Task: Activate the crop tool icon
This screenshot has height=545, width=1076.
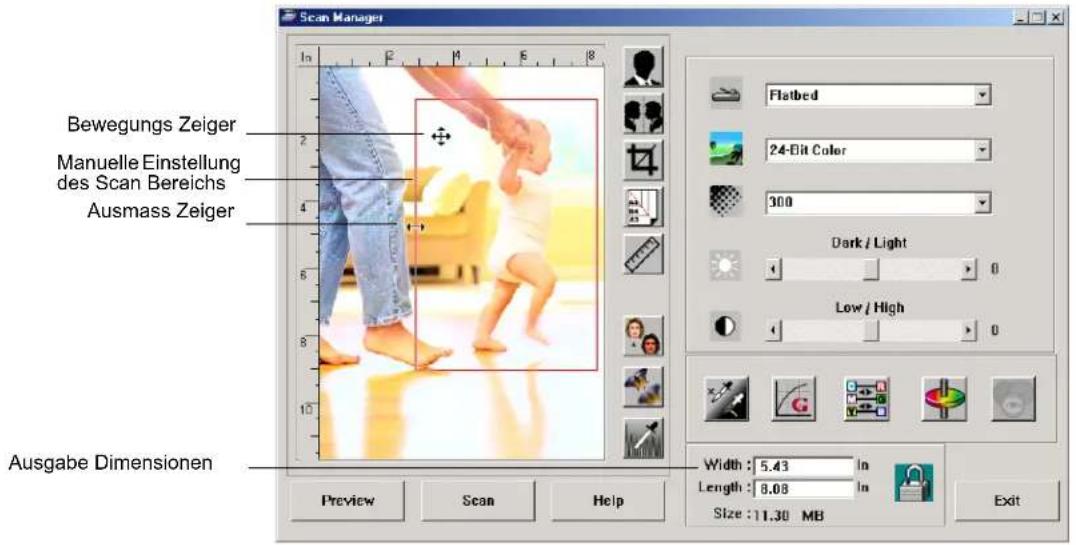Action: [643, 160]
